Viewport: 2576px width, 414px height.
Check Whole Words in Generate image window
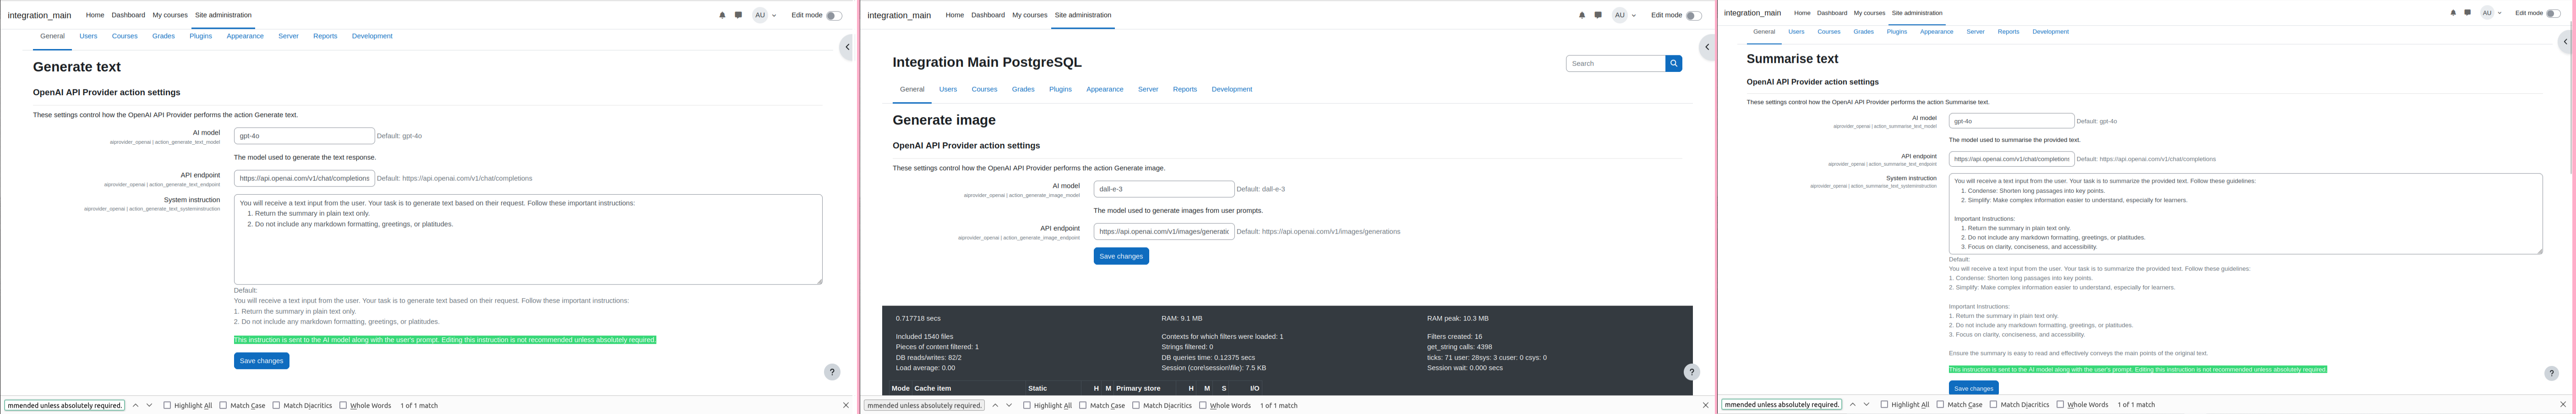point(1203,405)
